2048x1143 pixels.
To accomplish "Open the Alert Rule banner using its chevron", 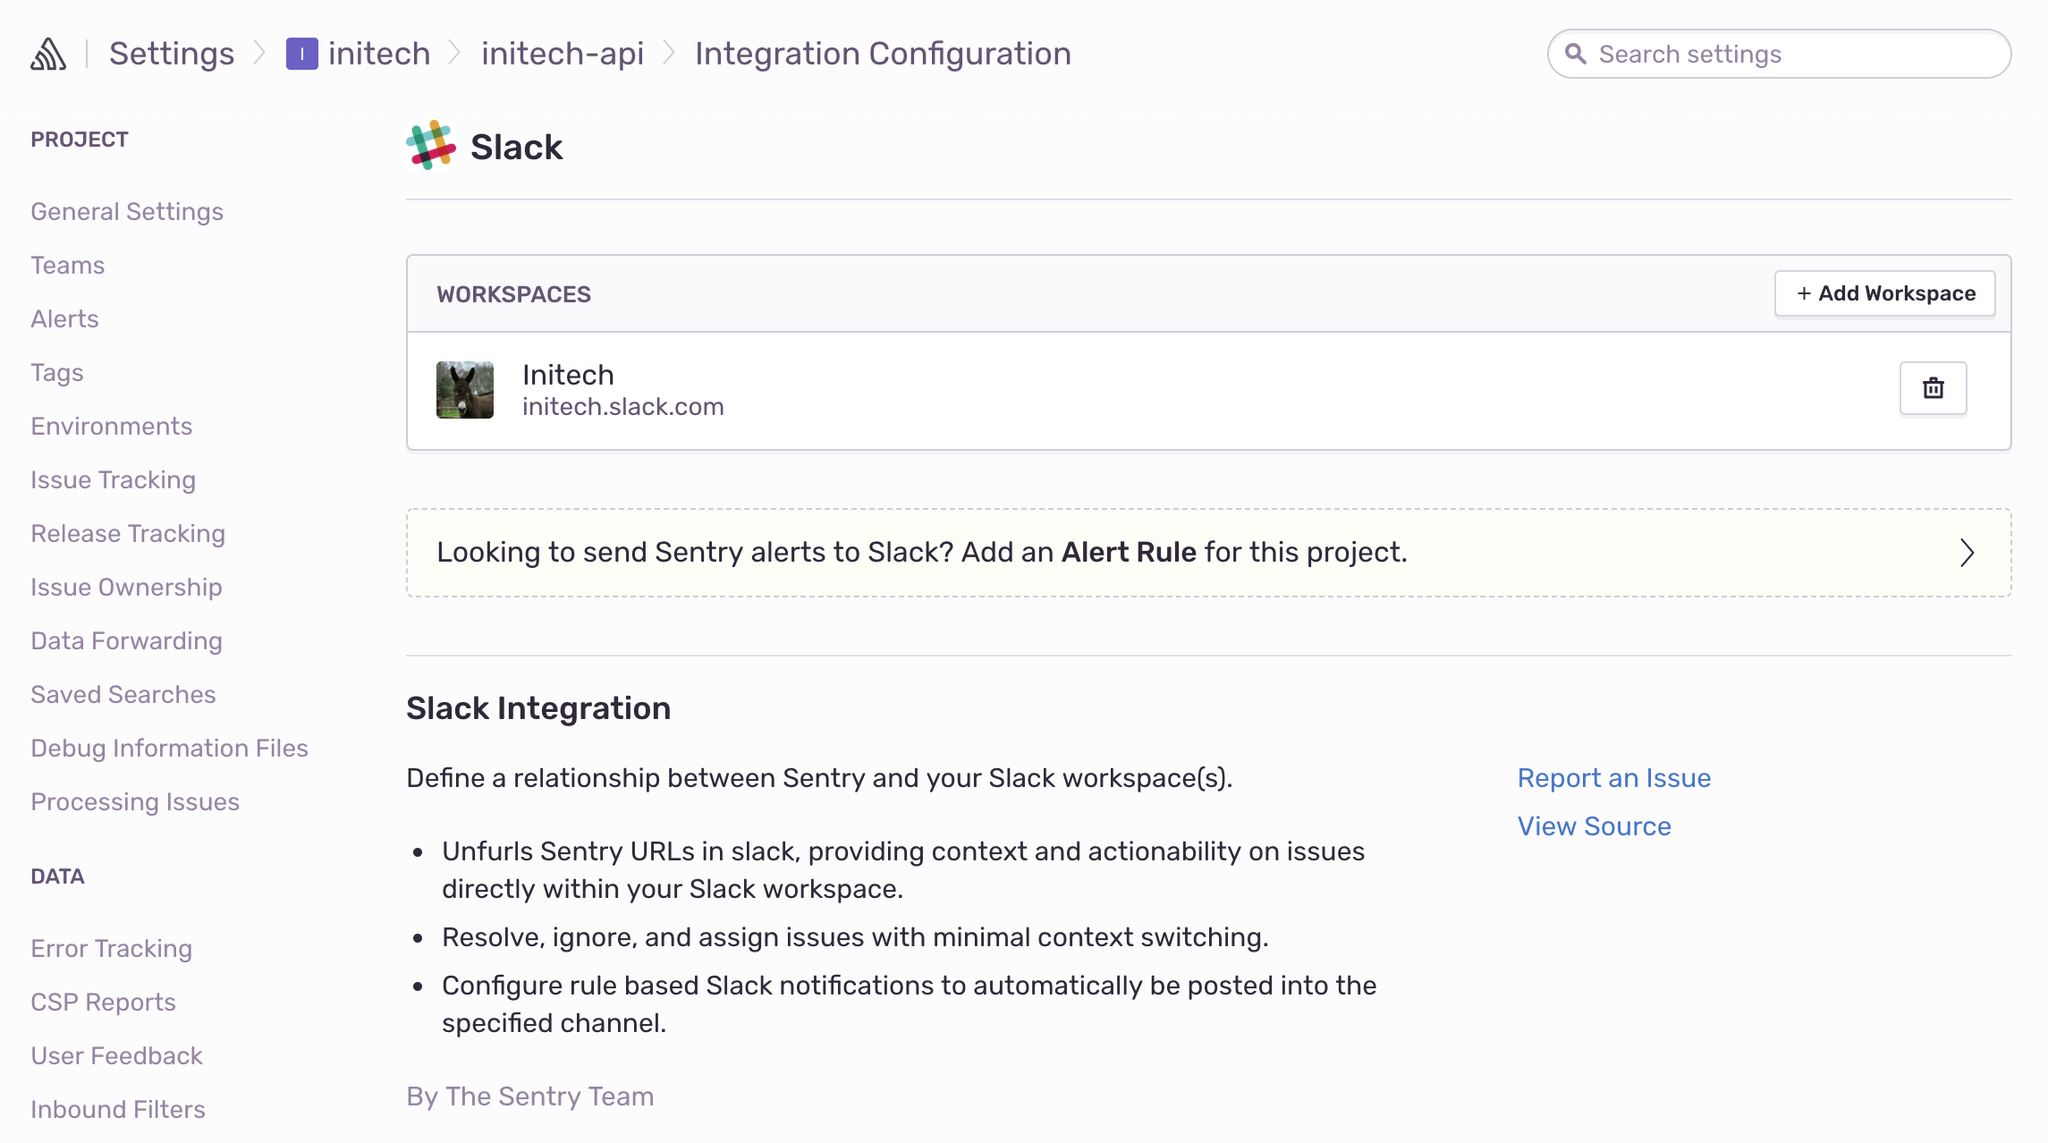I will pyautogui.click(x=1966, y=552).
